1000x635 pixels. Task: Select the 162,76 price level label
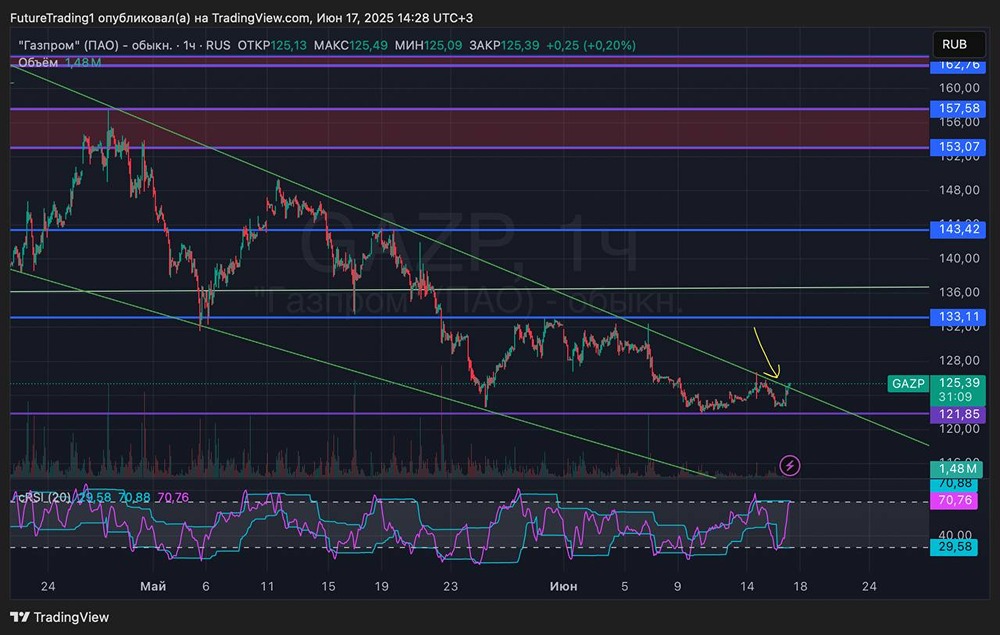959,64
